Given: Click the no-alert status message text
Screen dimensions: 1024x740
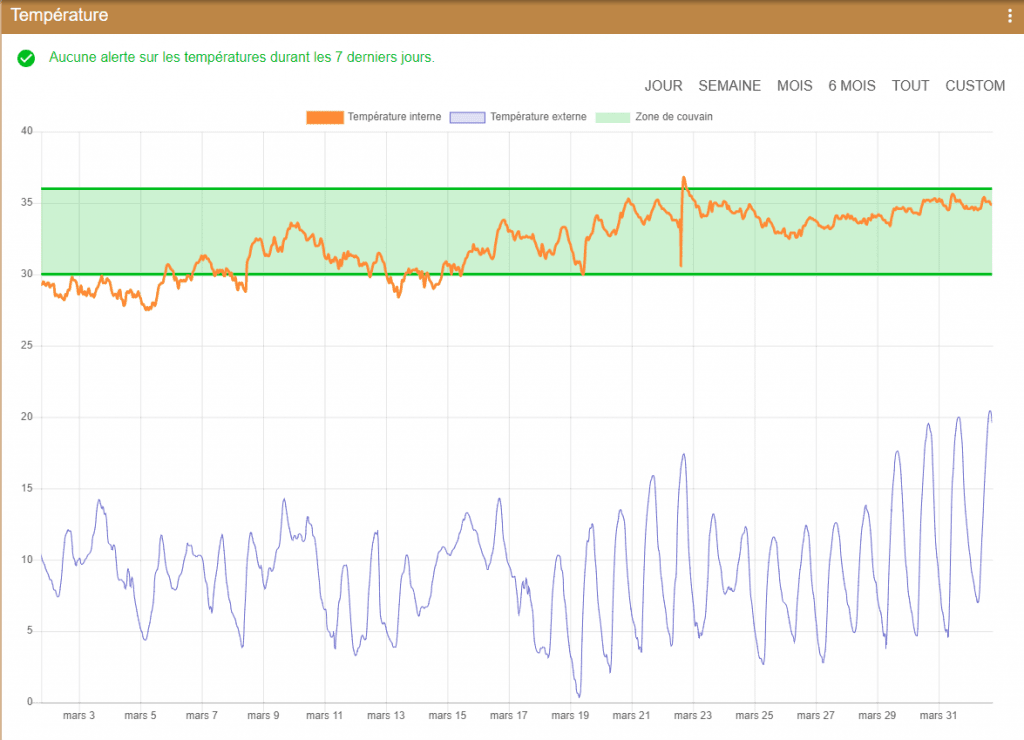Looking at the screenshot, I should [x=242, y=57].
